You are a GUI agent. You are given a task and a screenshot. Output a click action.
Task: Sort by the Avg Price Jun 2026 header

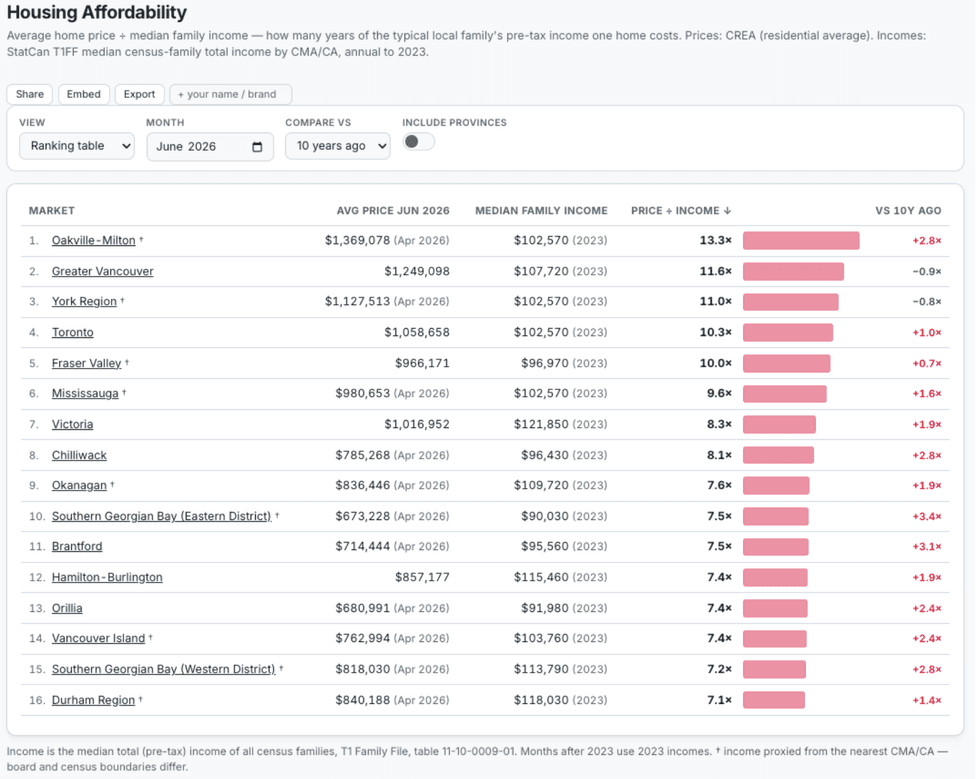click(x=392, y=211)
